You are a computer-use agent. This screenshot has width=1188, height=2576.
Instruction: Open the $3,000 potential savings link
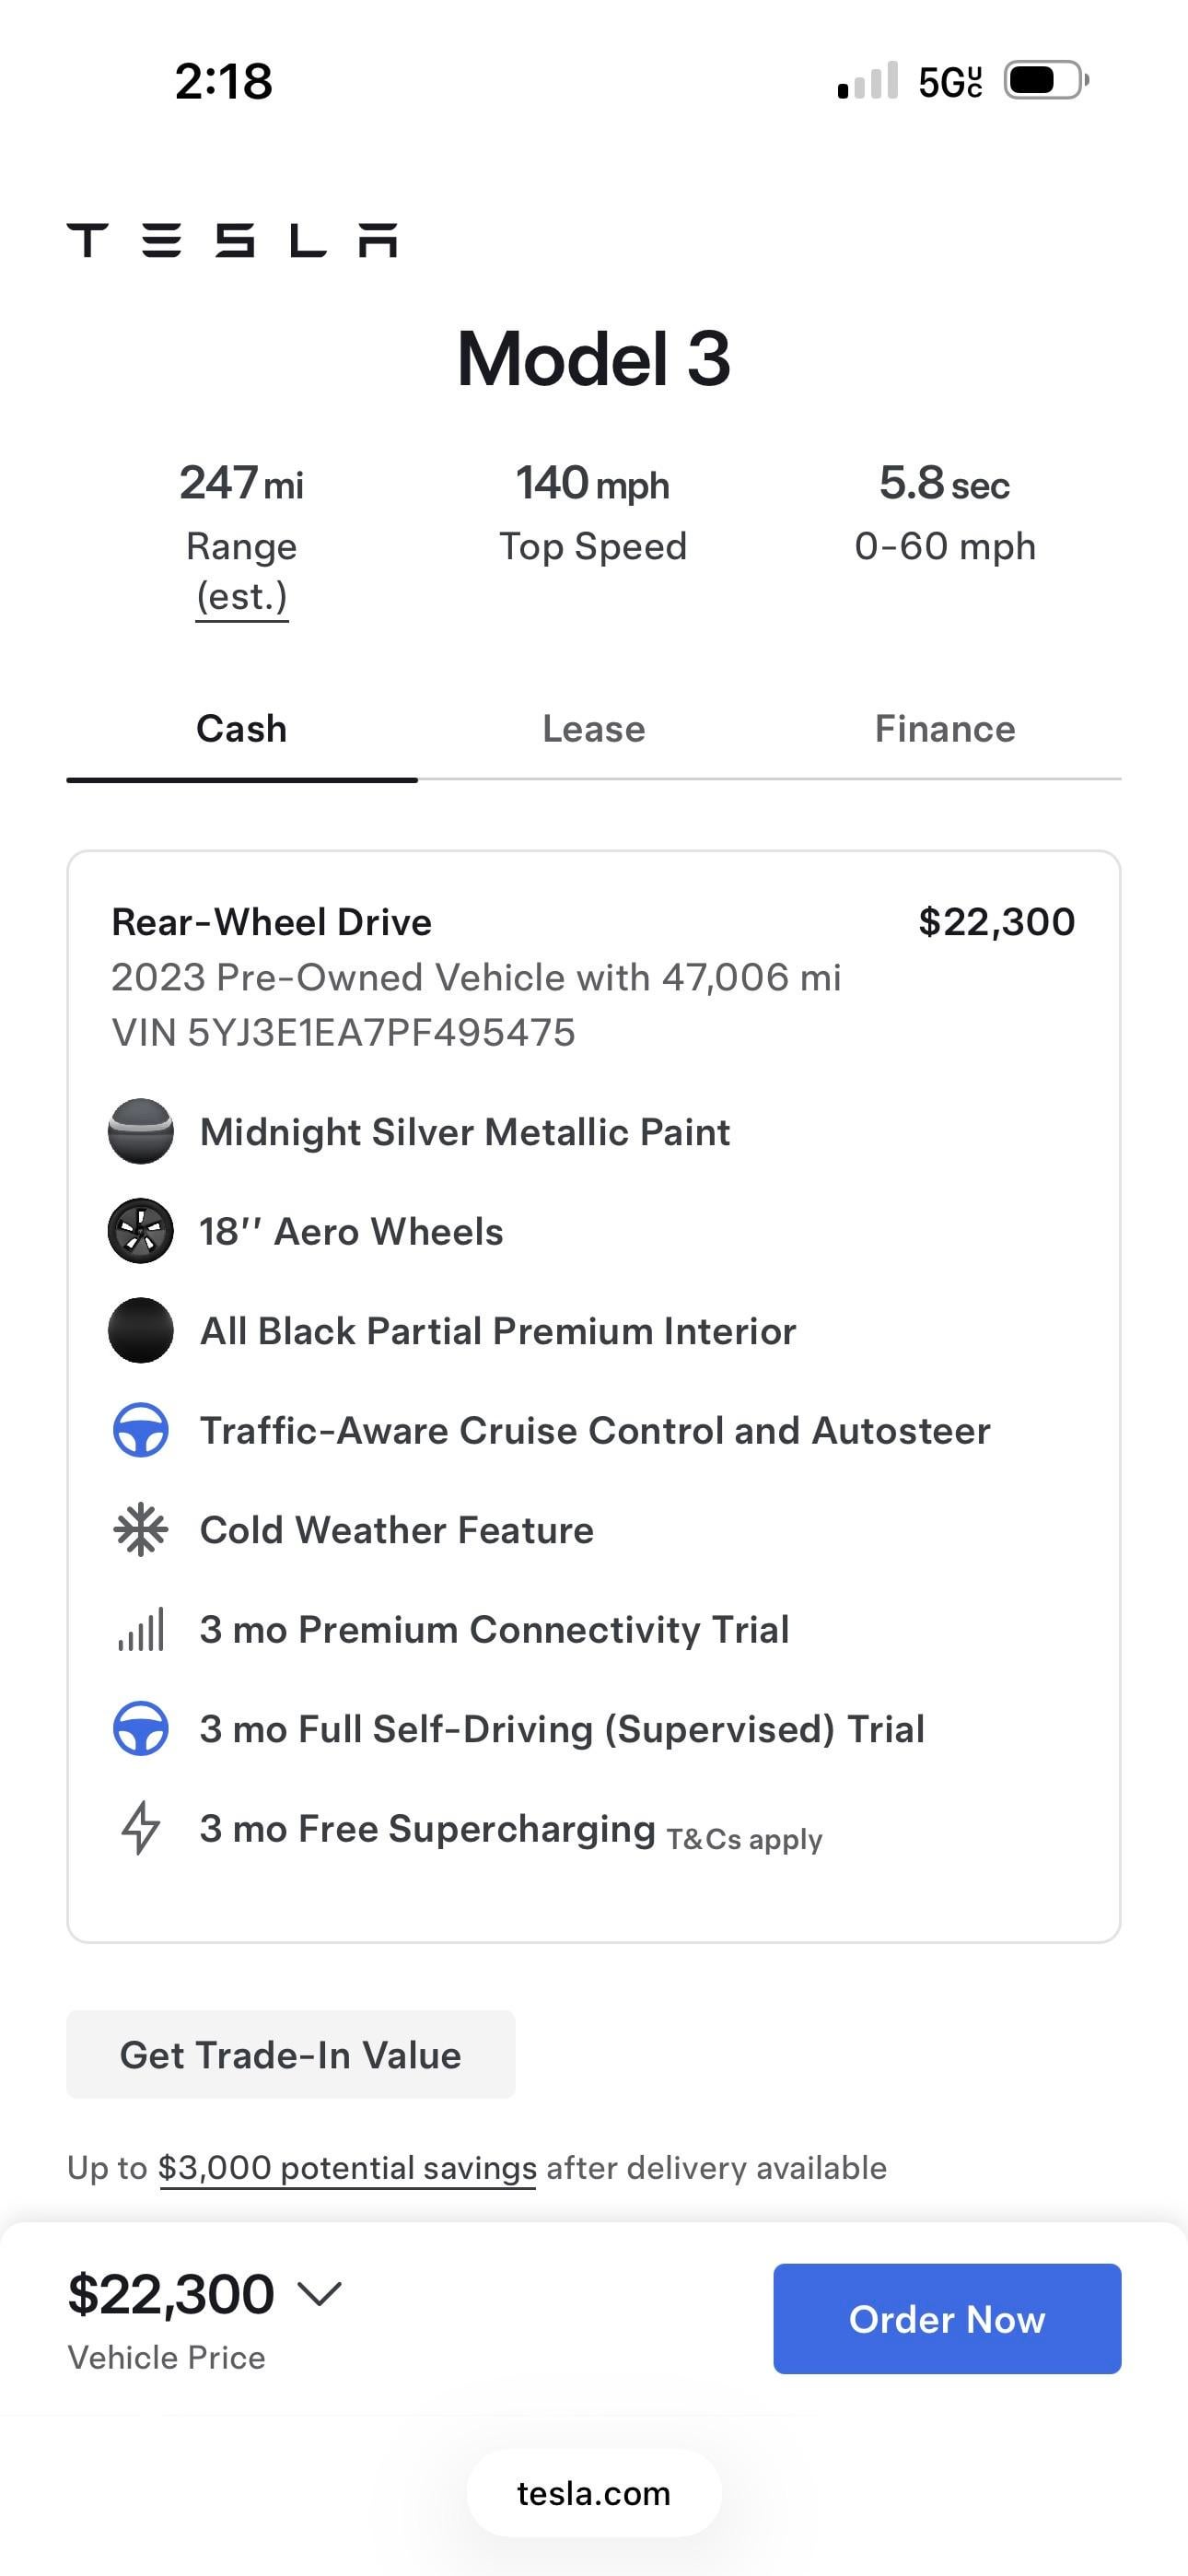[x=347, y=2168]
